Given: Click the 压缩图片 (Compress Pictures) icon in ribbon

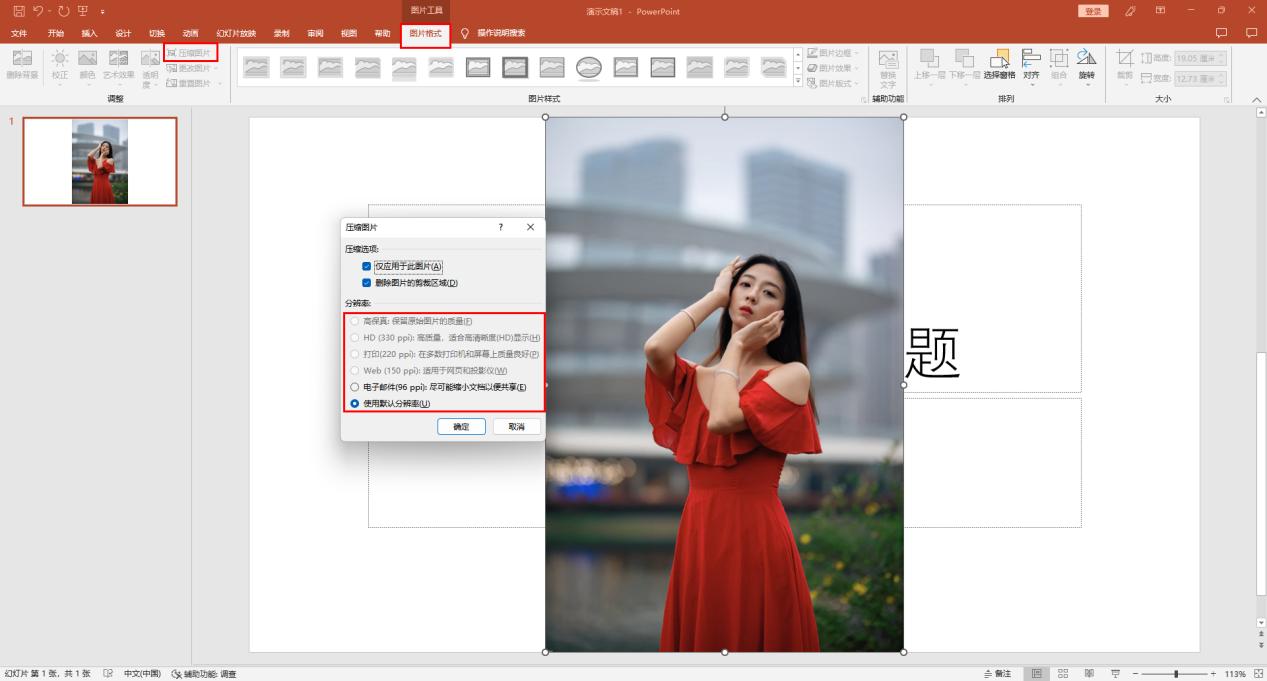Looking at the screenshot, I should pos(172,53).
